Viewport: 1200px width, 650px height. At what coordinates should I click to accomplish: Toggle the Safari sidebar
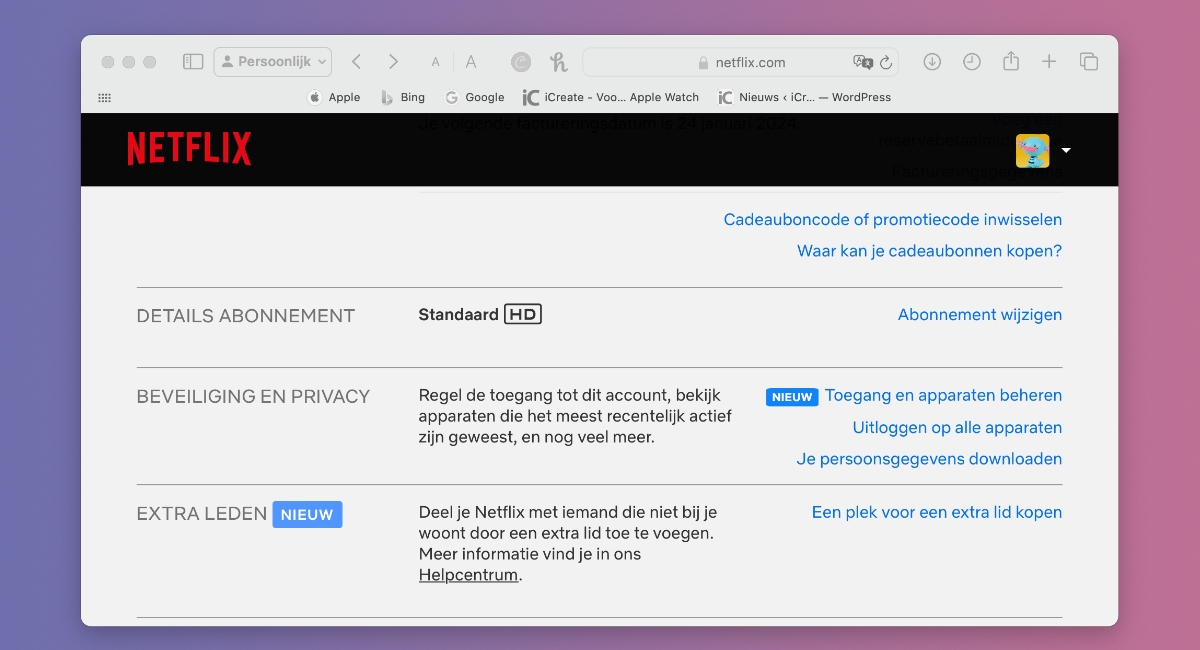click(192, 61)
